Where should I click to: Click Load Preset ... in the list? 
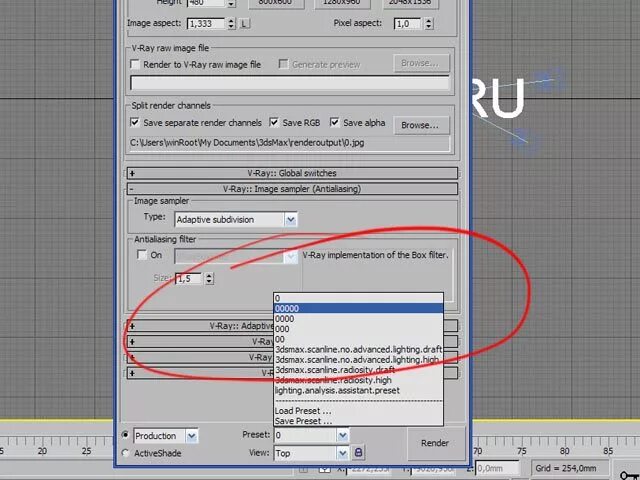coord(358,411)
